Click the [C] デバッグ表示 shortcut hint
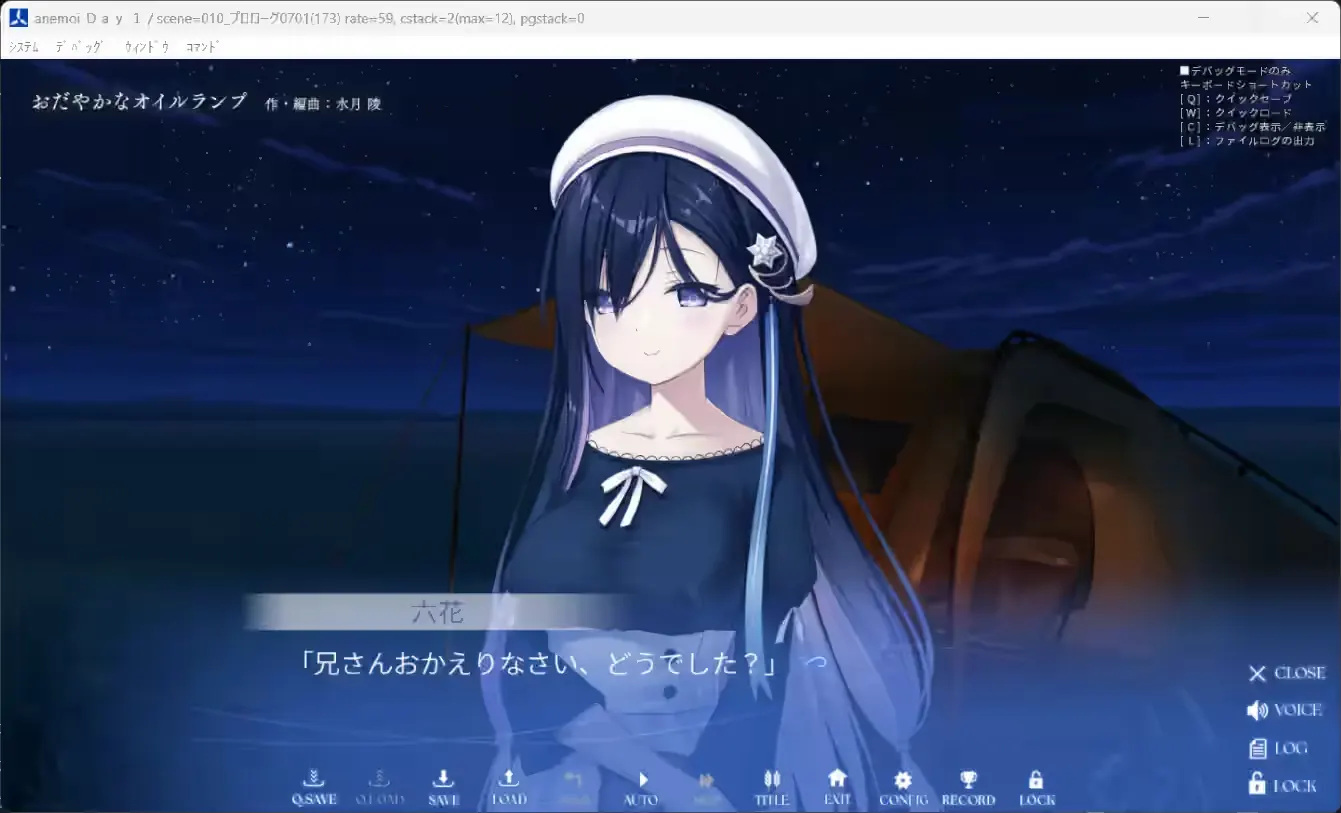This screenshot has width=1341, height=813. [1253, 127]
